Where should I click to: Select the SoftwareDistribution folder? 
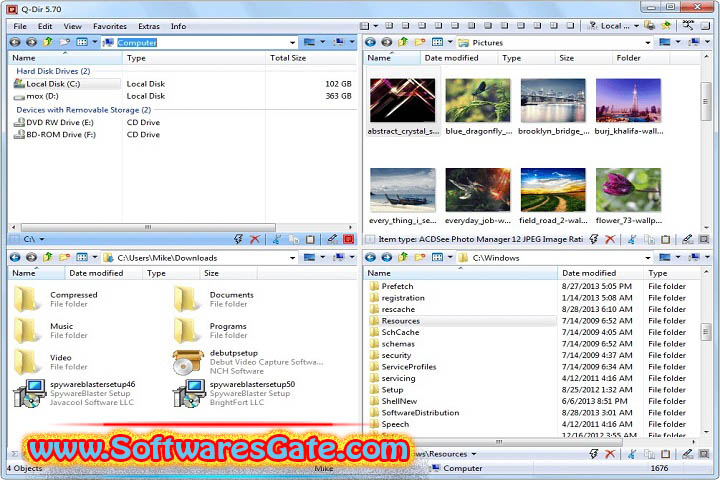pos(415,412)
